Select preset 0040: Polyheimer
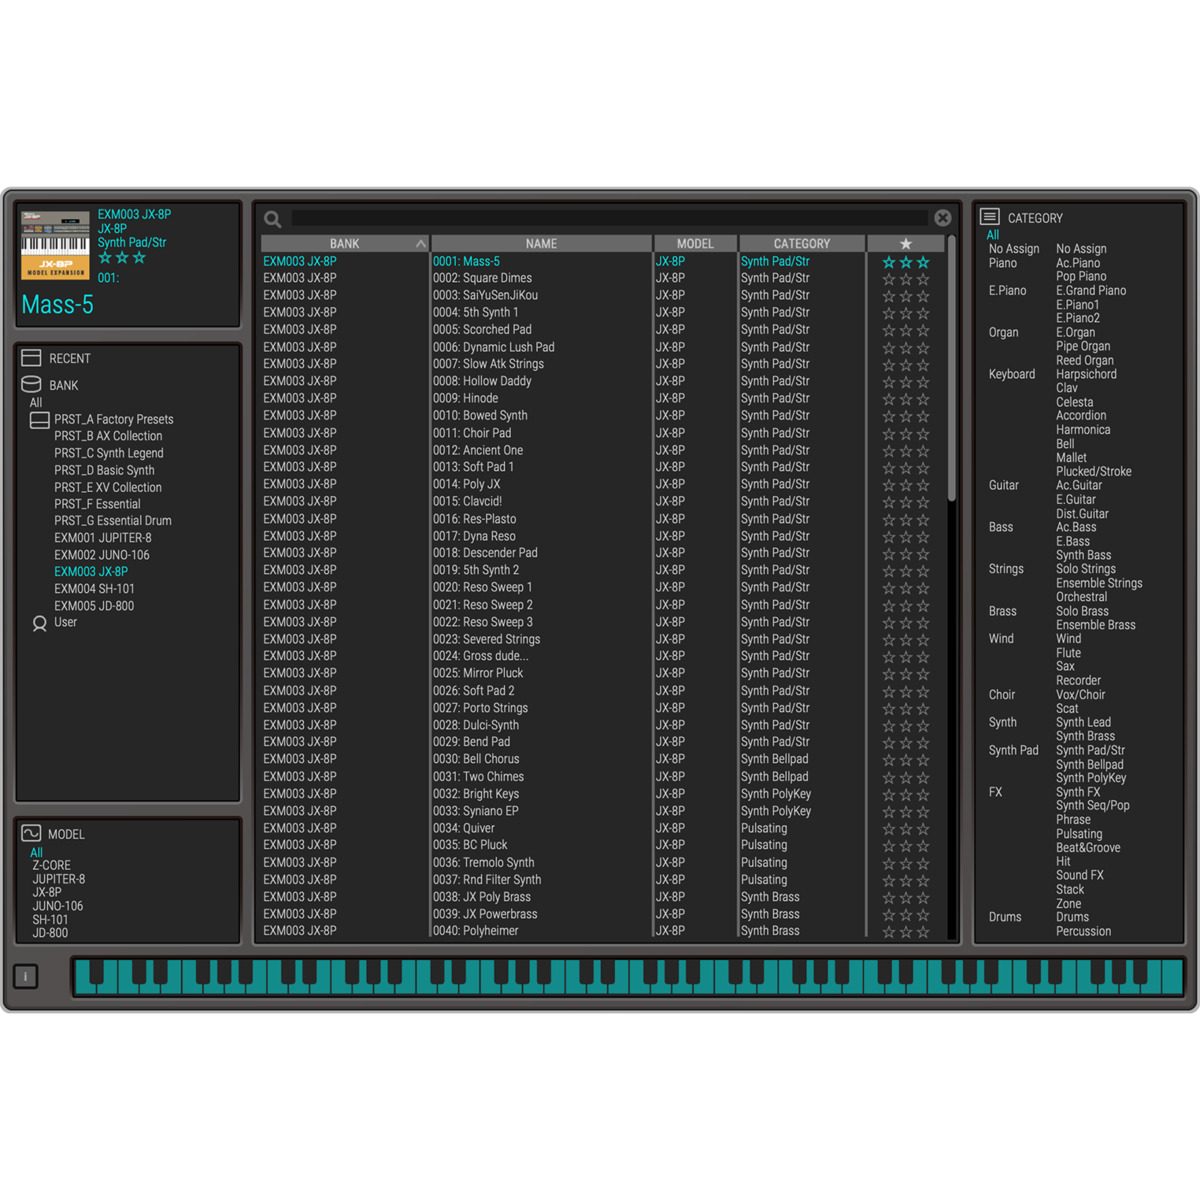The height and width of the screenshot is (1200, 1200). click(476, 931)
